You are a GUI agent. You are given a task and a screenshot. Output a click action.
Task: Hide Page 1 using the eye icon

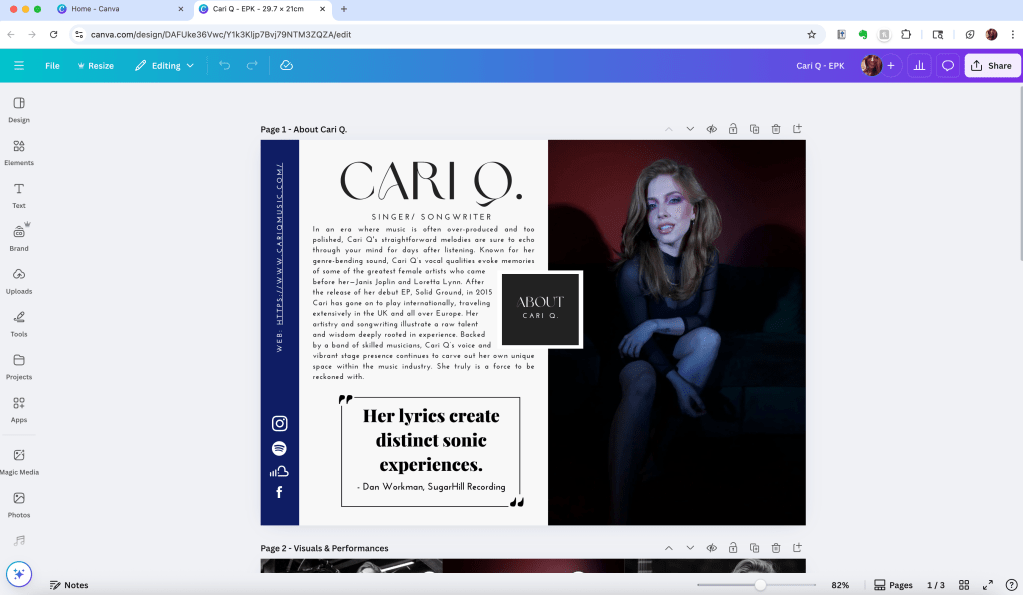click(711, 129)
